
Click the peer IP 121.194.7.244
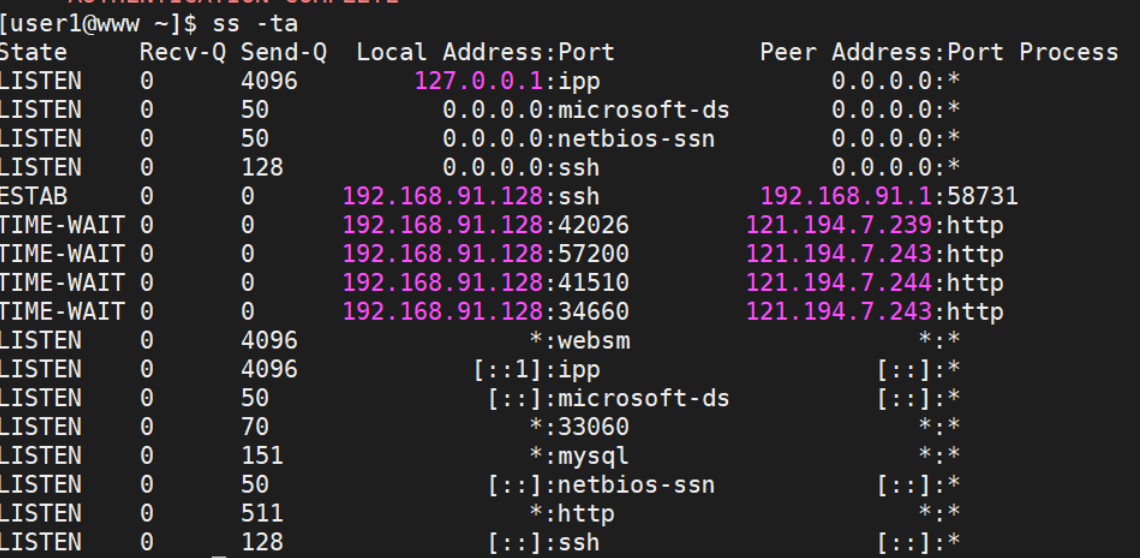(x=838, y=283)
